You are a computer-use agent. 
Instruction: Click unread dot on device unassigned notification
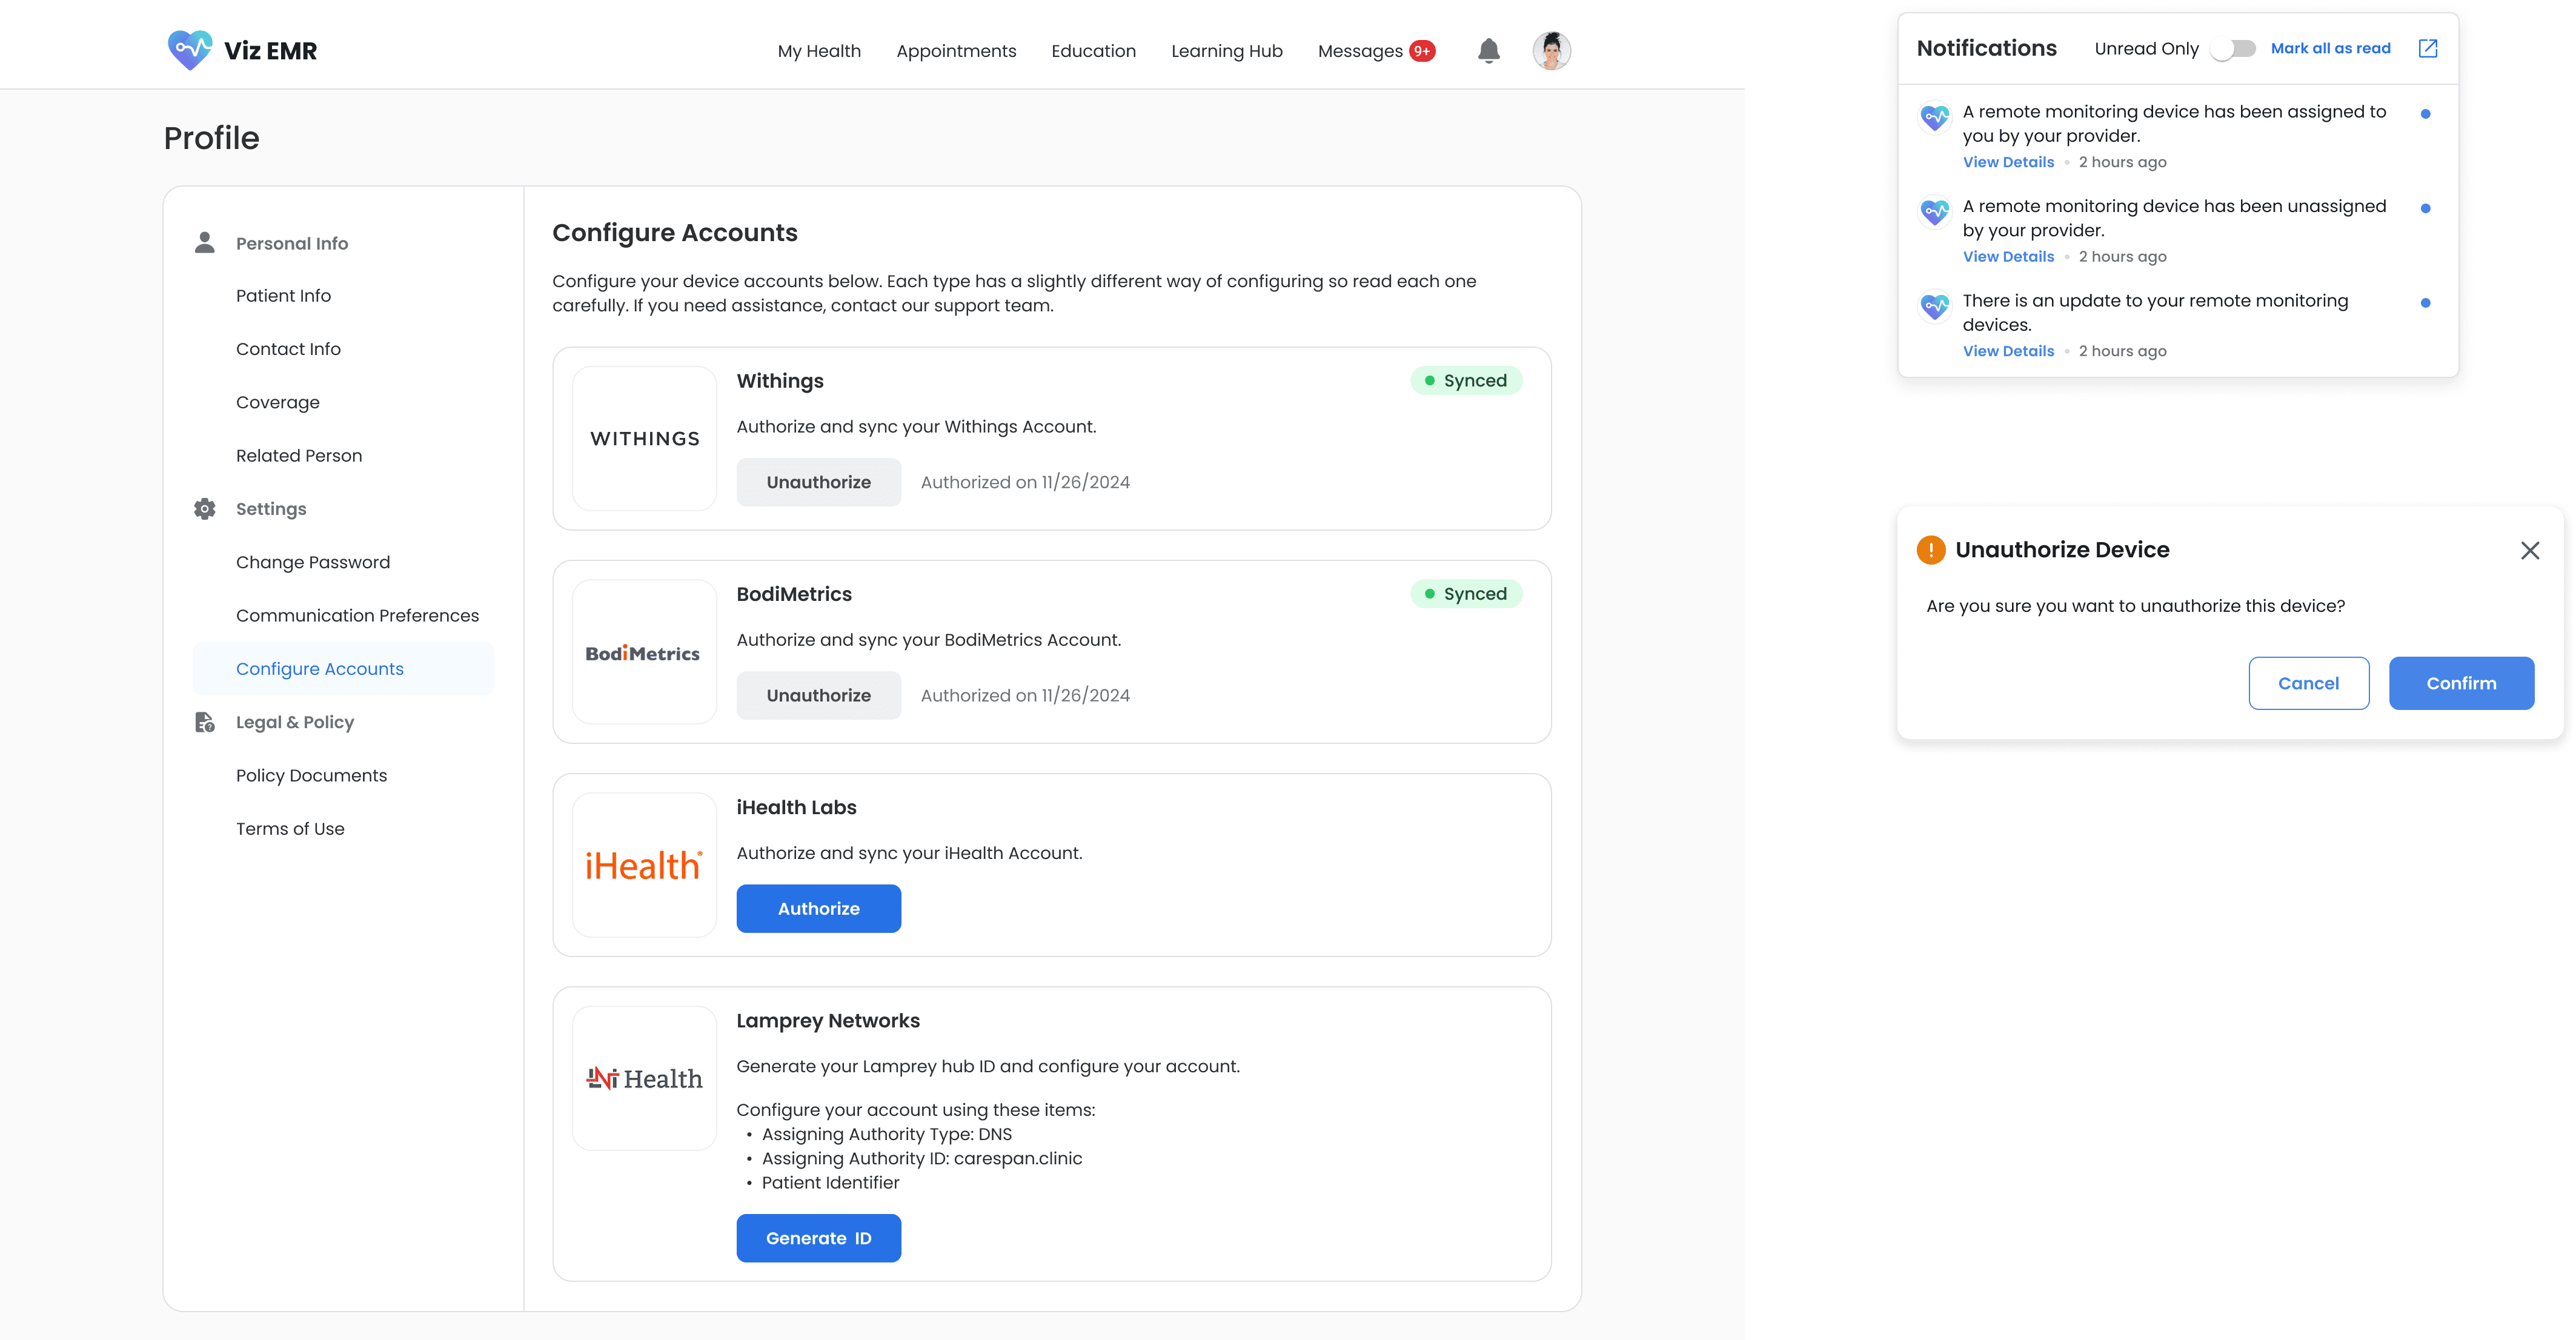(x=2425, y=208)
